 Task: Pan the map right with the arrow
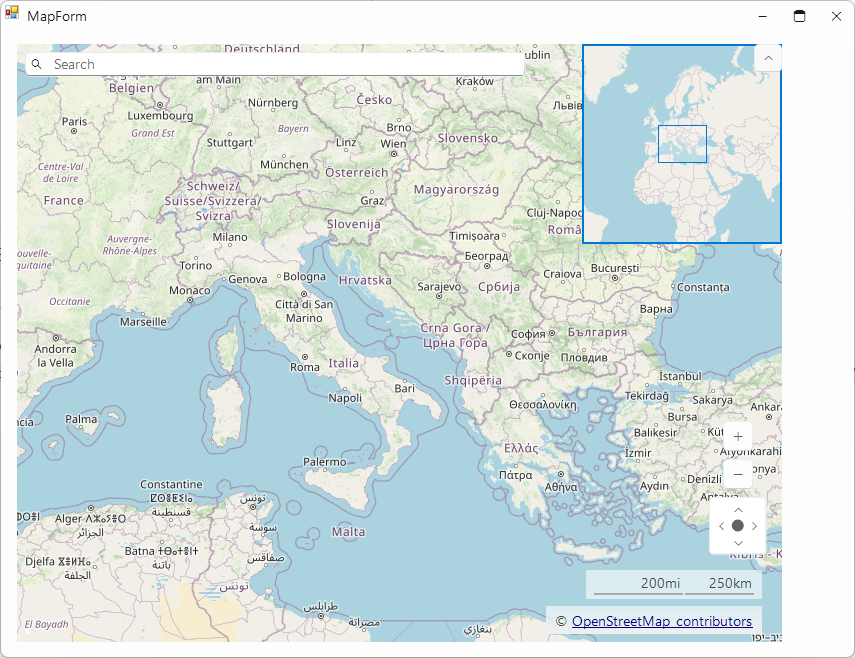(x=755, y=526)
